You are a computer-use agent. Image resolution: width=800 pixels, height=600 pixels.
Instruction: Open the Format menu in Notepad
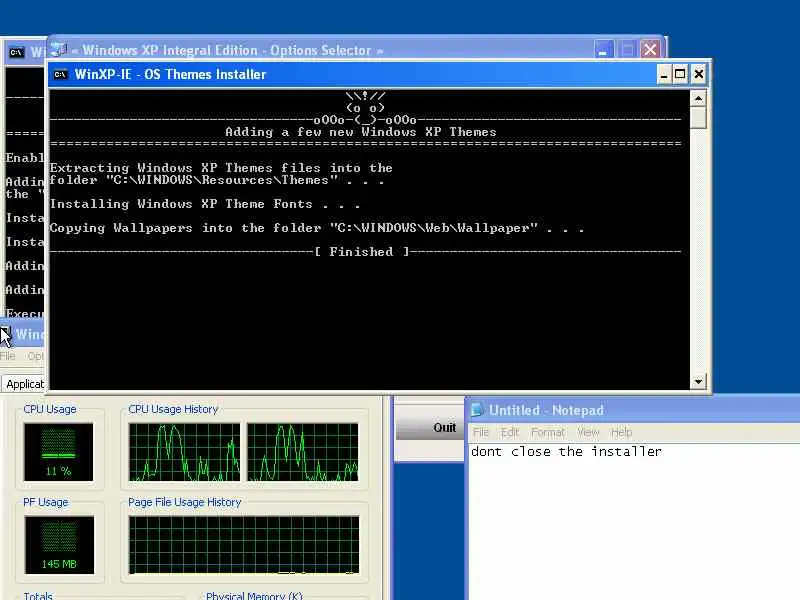[x=548, y=432]
